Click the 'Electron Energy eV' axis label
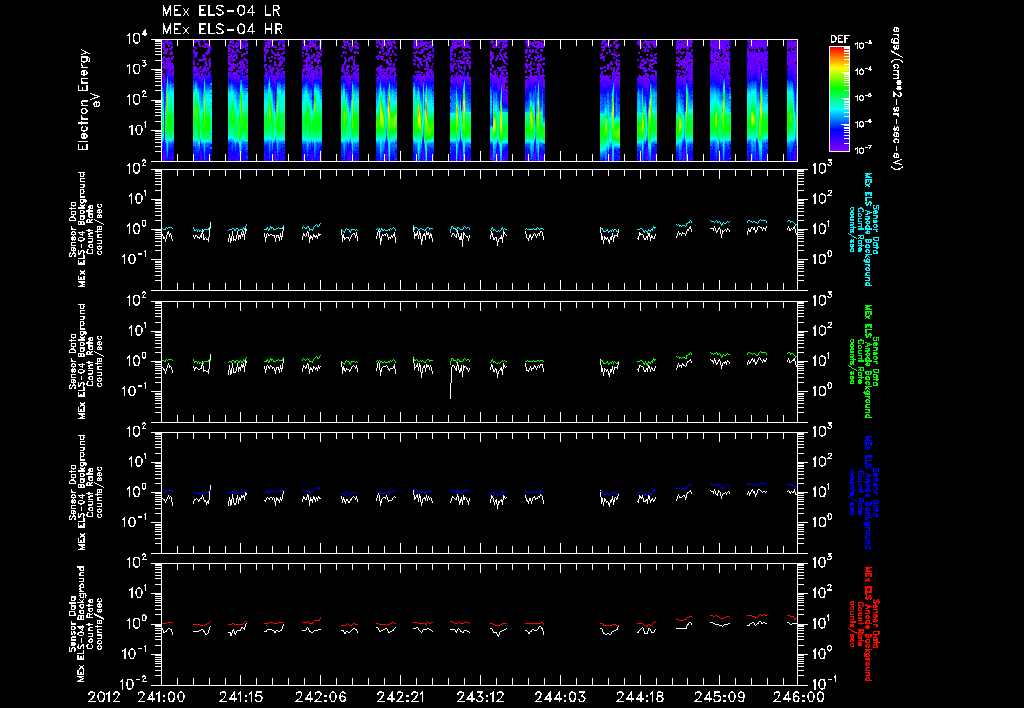The height and width of the screenshot is (708, 1024). (x=87, y=100)
